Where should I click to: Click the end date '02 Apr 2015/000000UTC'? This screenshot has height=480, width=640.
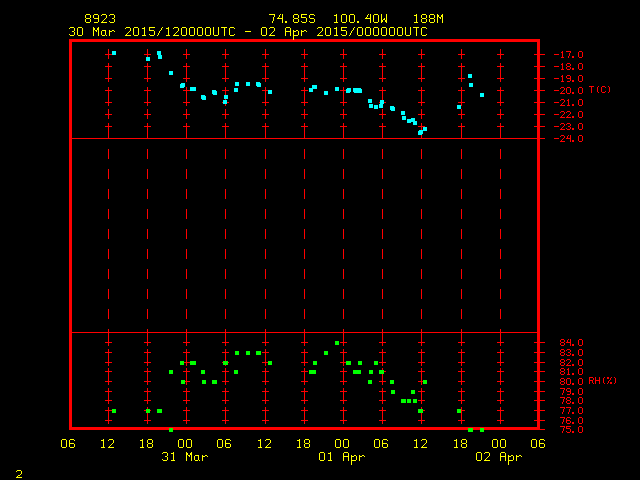click(344, 32)
